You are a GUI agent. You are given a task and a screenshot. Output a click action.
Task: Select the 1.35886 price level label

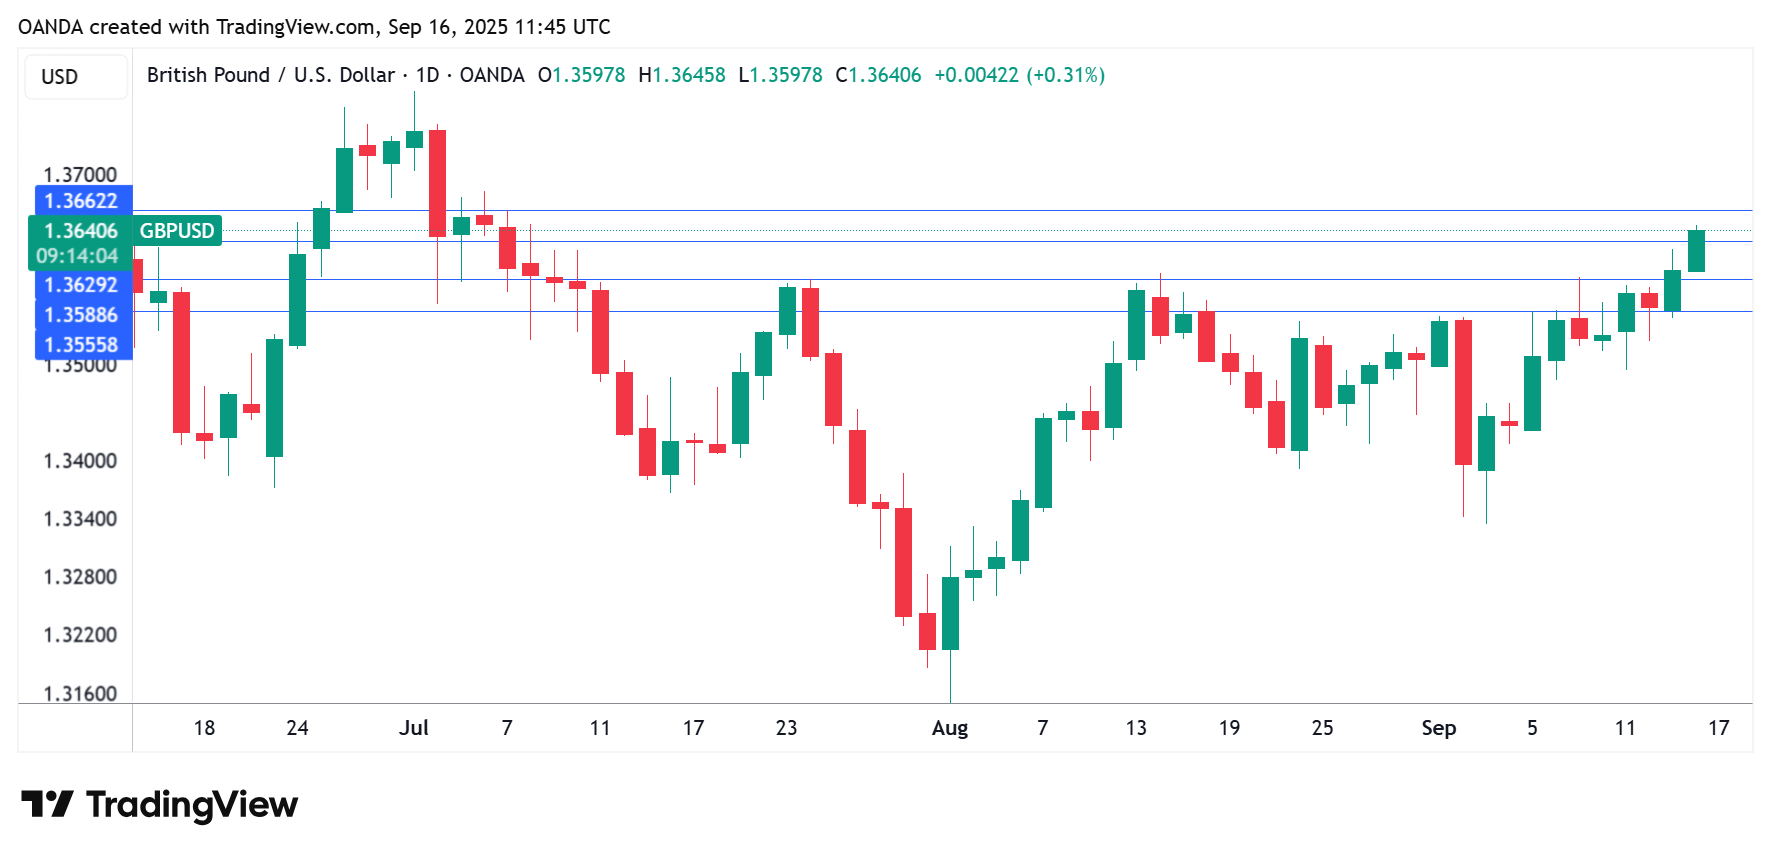pos(81,315)
